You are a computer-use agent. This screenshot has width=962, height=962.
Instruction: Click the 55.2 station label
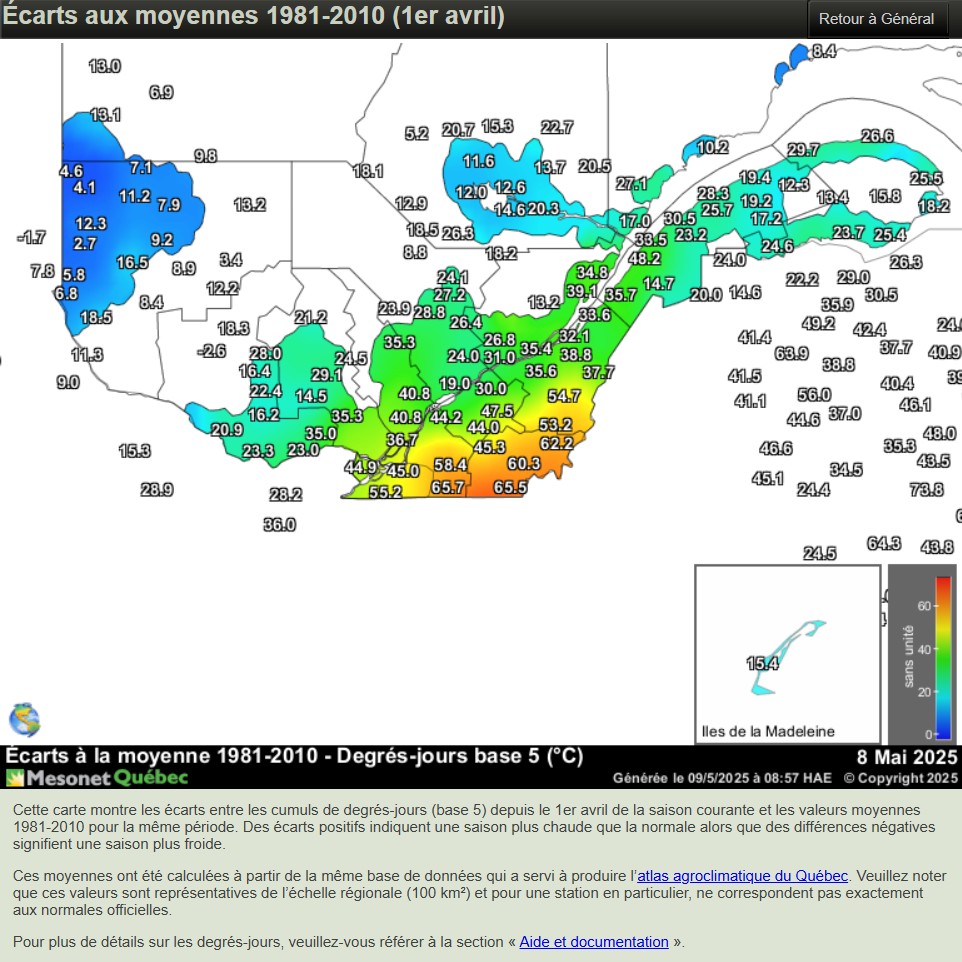385,492
